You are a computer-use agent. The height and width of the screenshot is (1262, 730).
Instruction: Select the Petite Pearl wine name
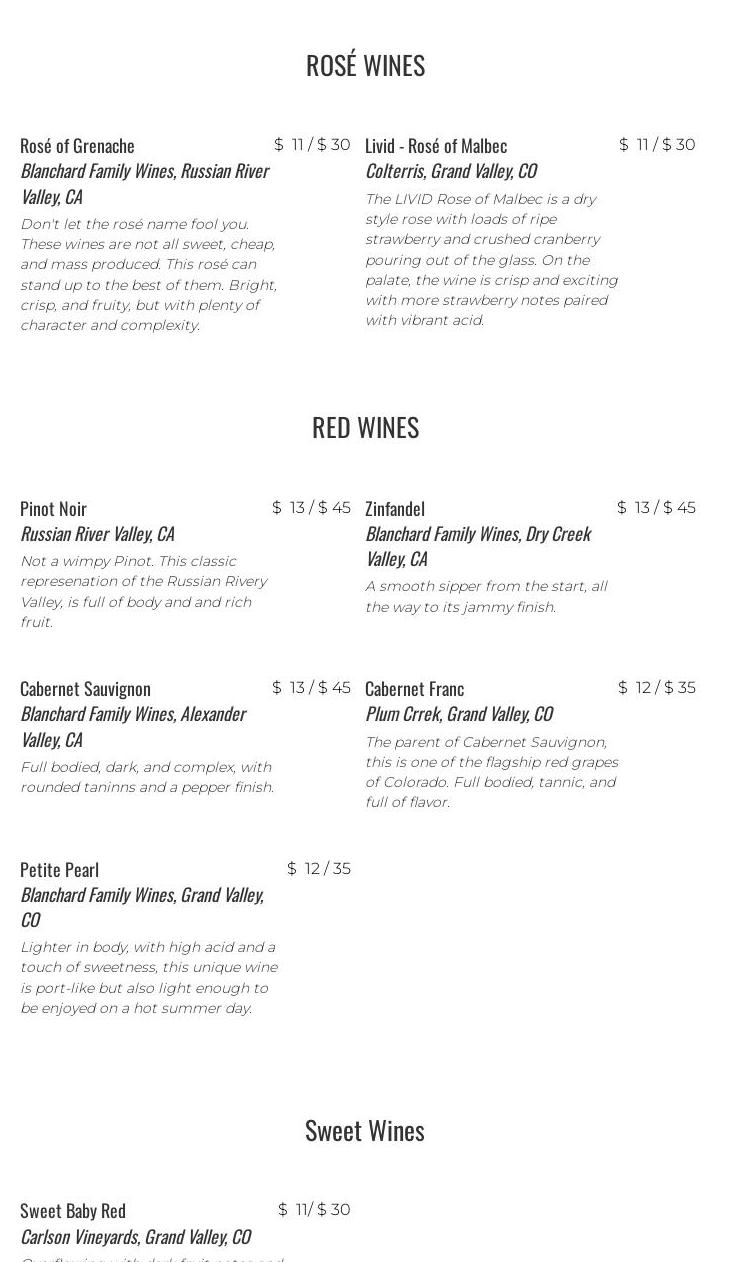[59, 870]
